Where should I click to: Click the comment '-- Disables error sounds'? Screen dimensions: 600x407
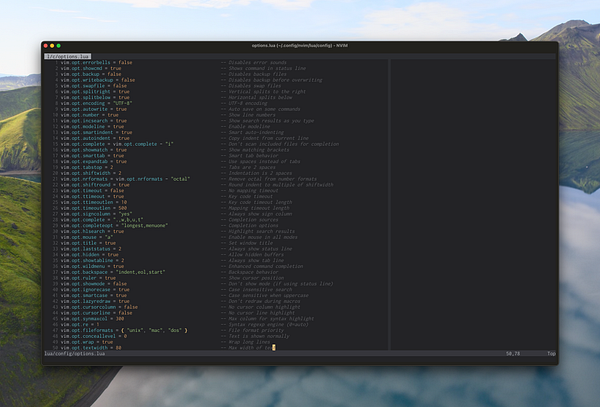point(254,62)
